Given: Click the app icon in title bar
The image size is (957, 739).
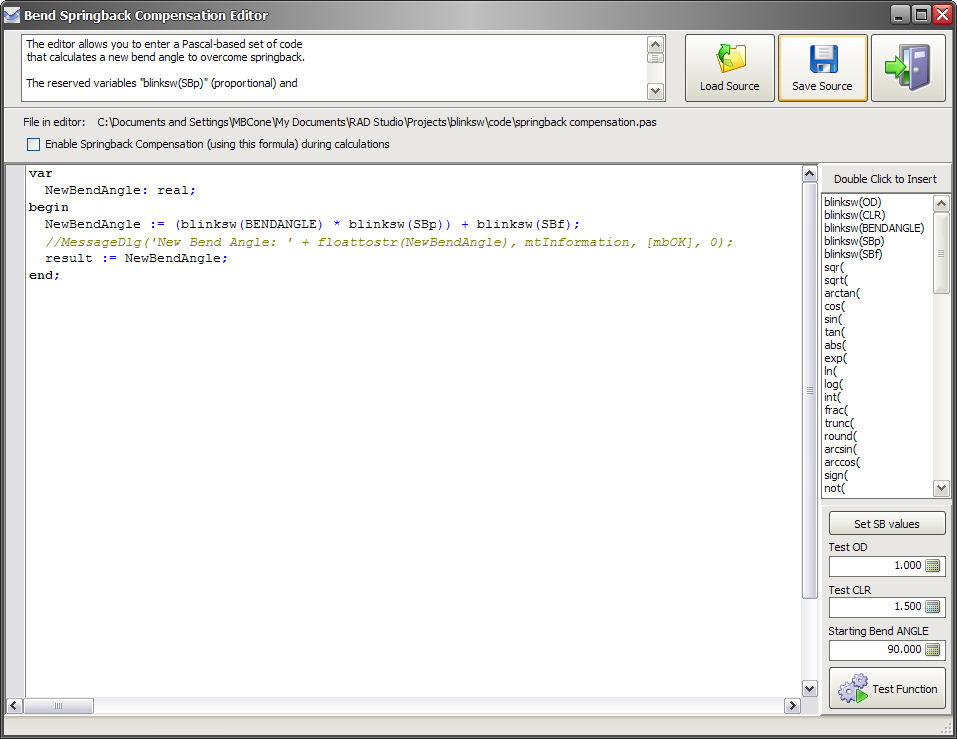Looking at the screenshot, I should click(12, 15).
